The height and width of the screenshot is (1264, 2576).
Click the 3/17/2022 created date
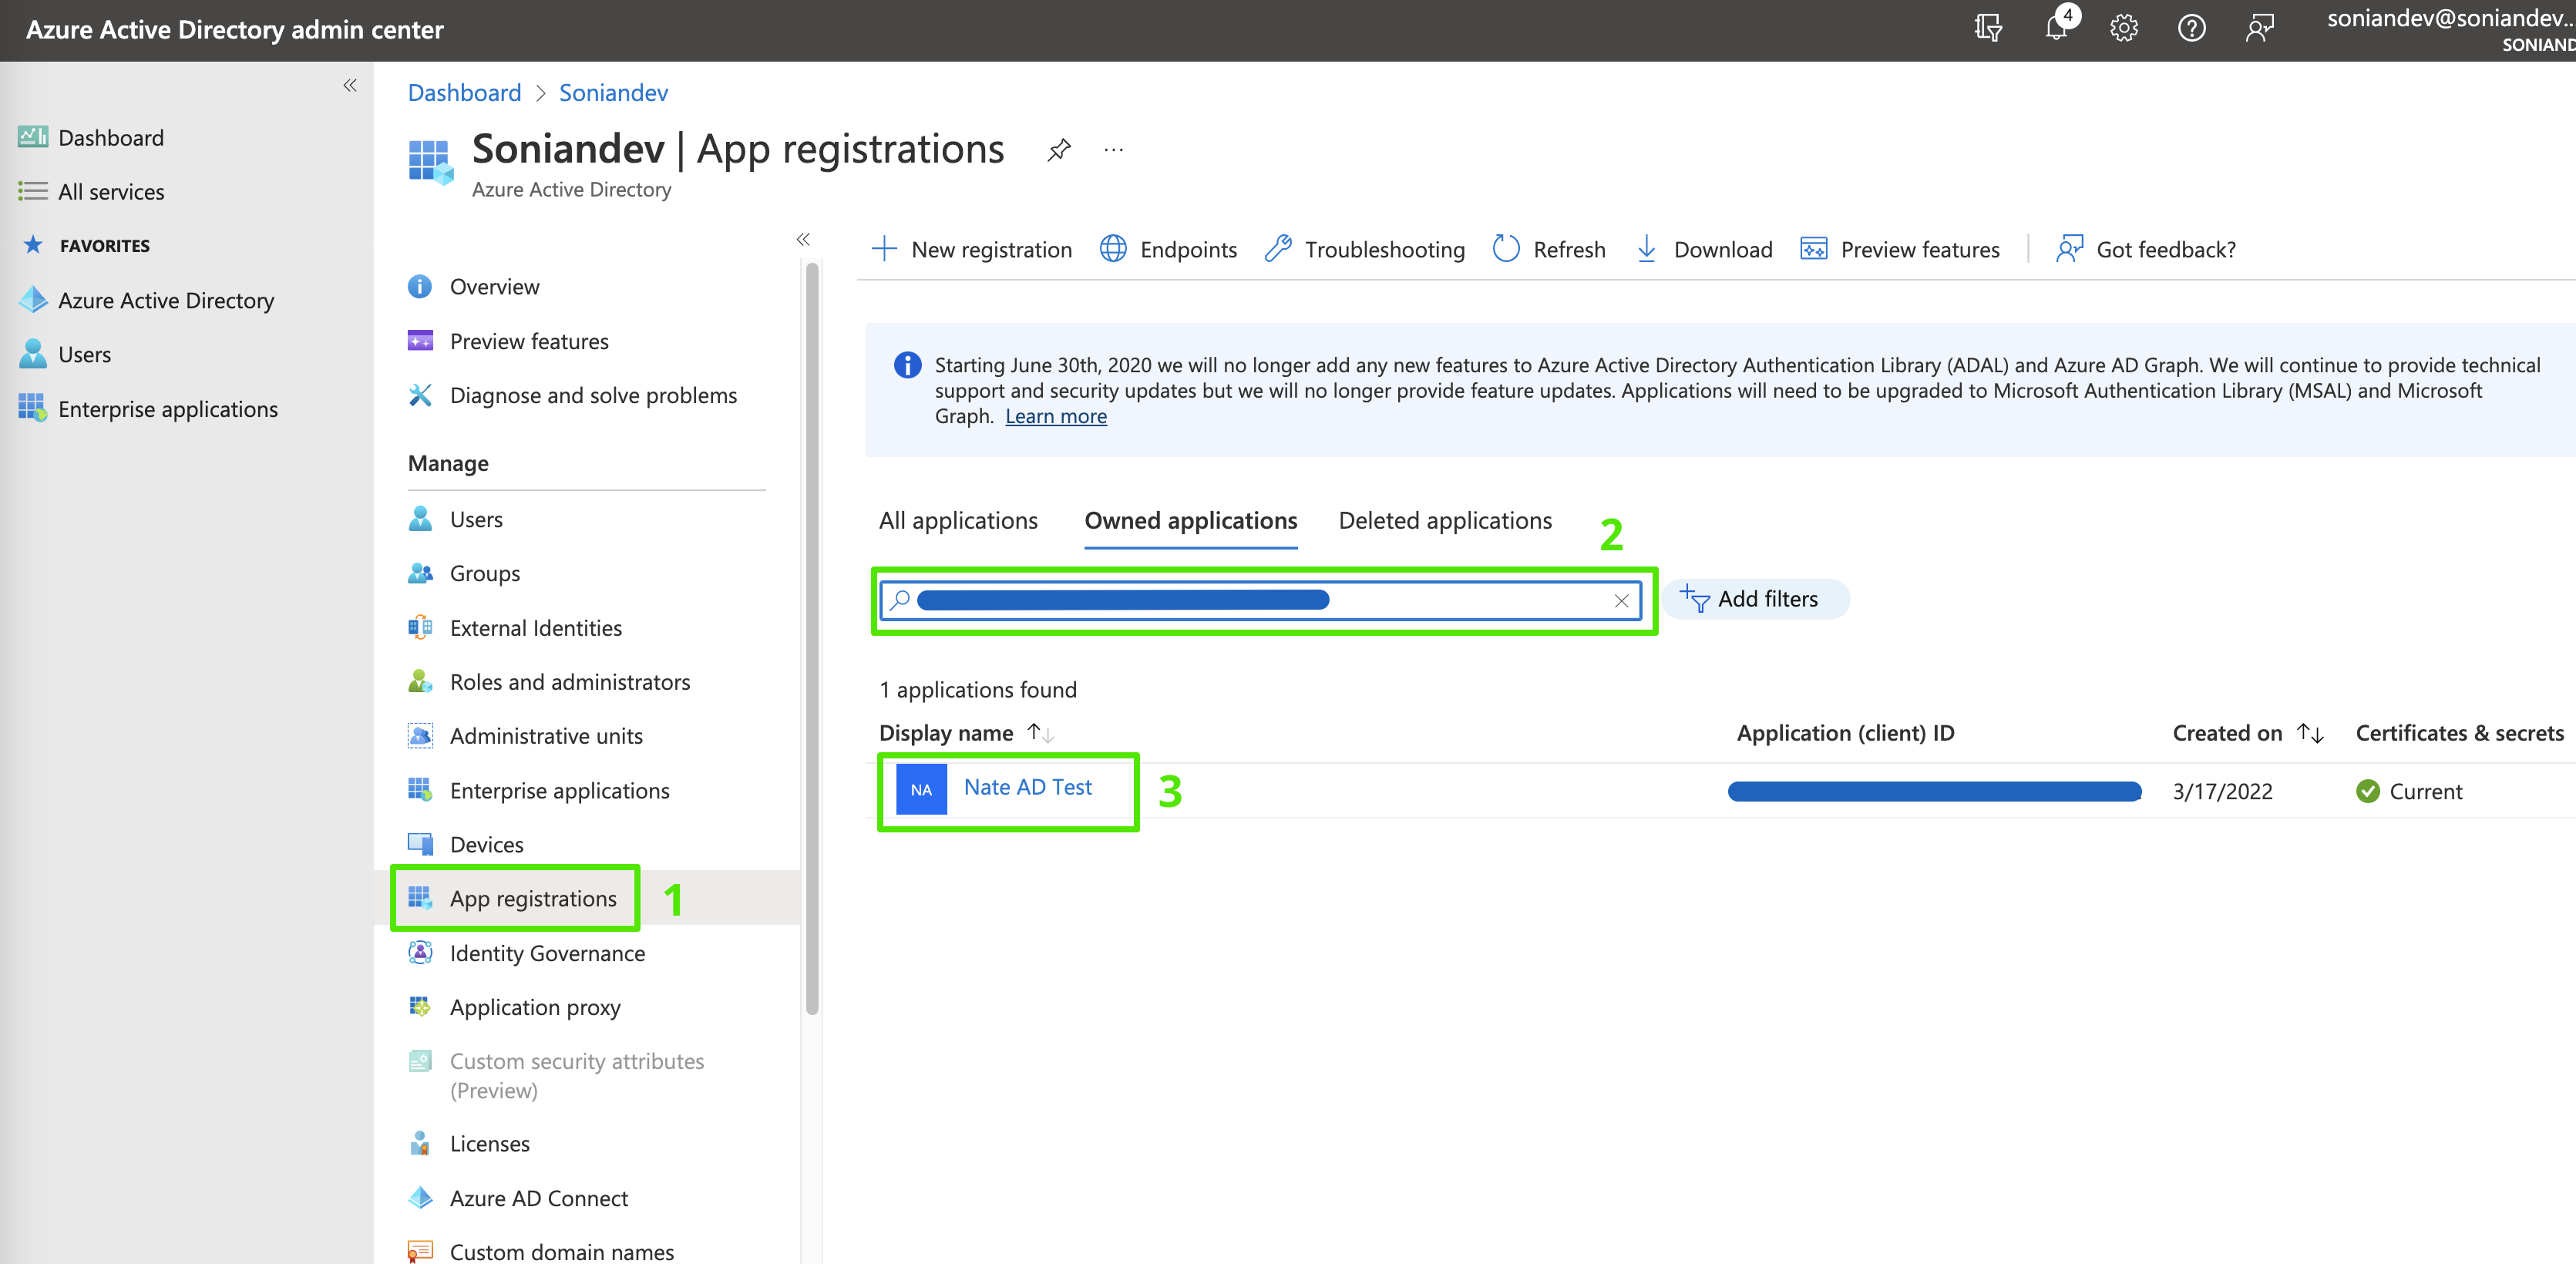tap(2222, 791)
